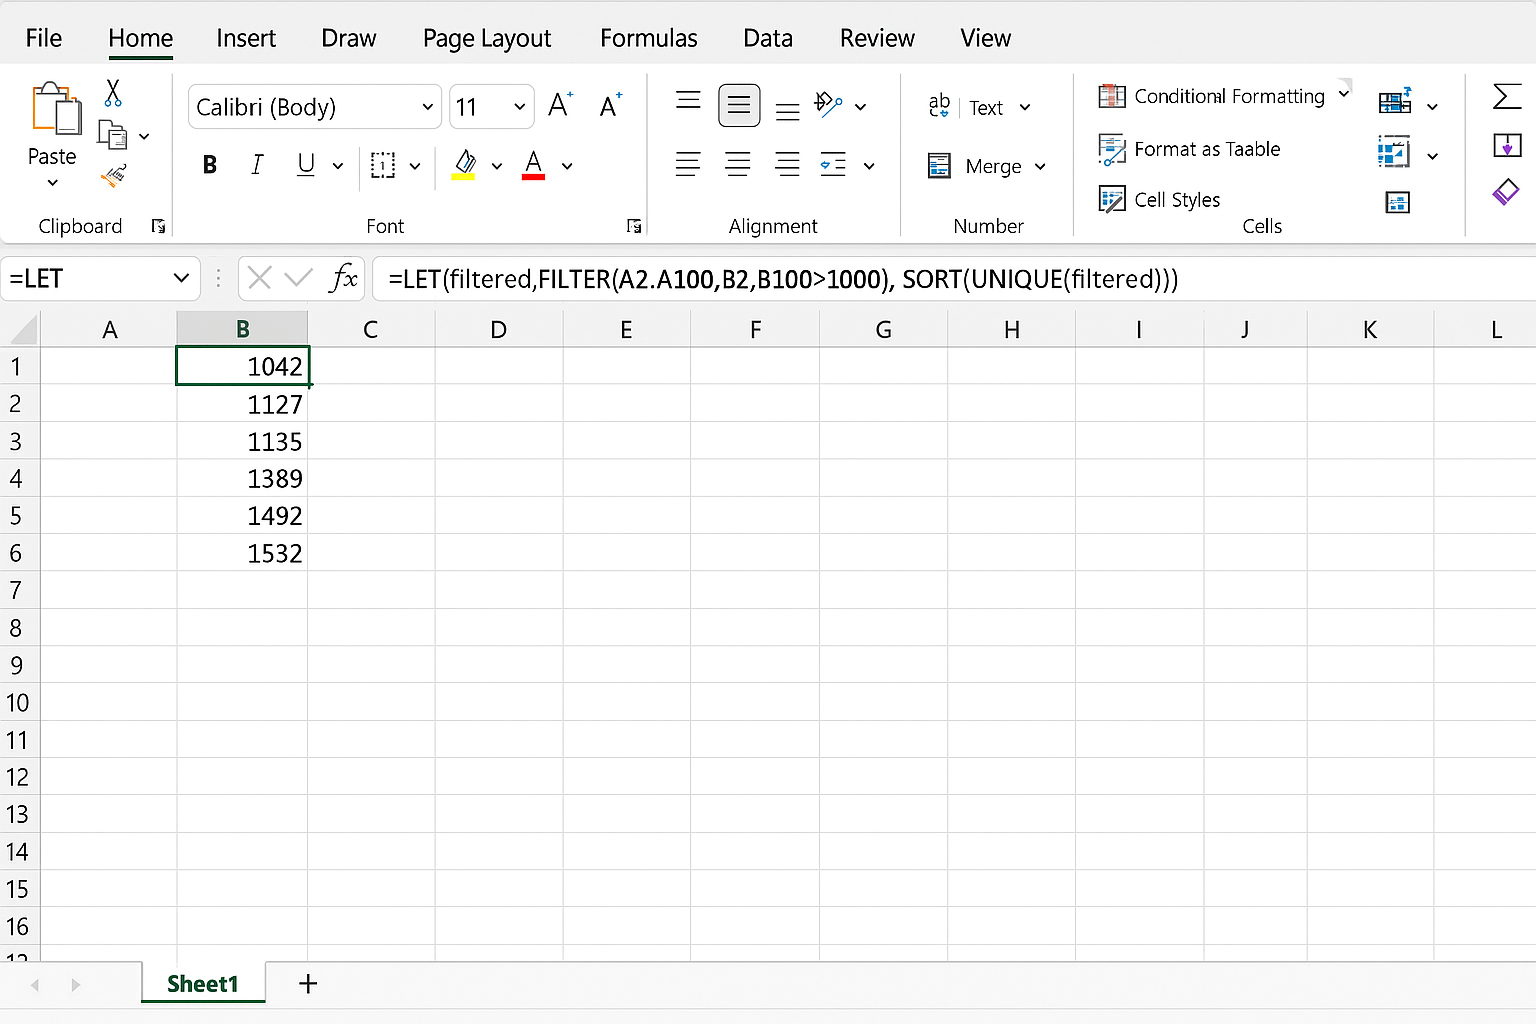Open the font name dropdown

[x=427, y=107]
